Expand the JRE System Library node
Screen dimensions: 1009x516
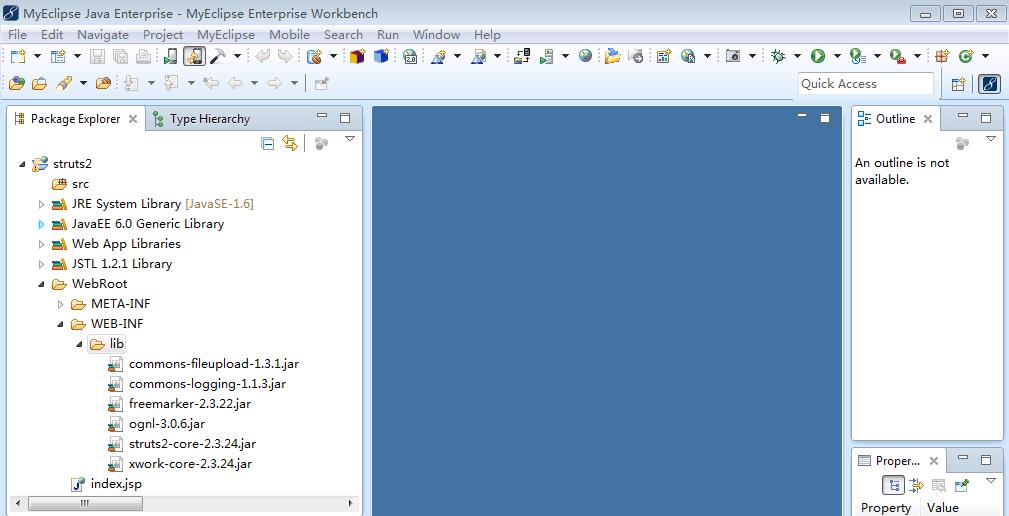coord(41,205)
